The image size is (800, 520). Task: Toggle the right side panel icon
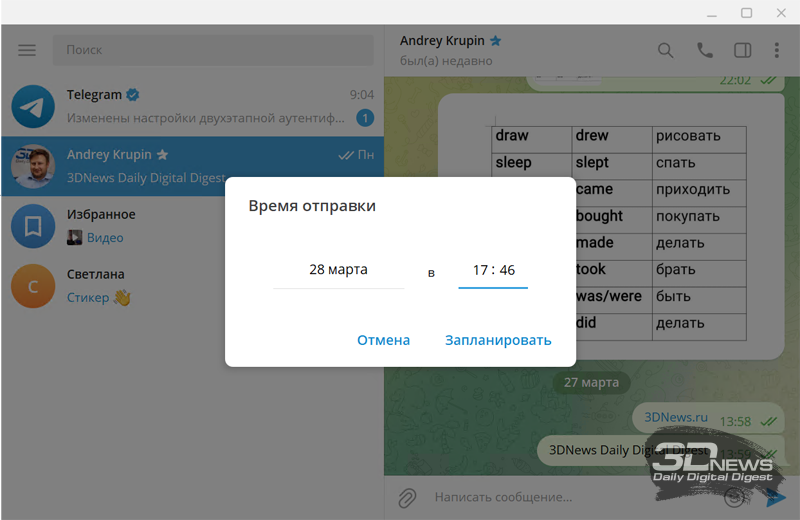[742, 50]
